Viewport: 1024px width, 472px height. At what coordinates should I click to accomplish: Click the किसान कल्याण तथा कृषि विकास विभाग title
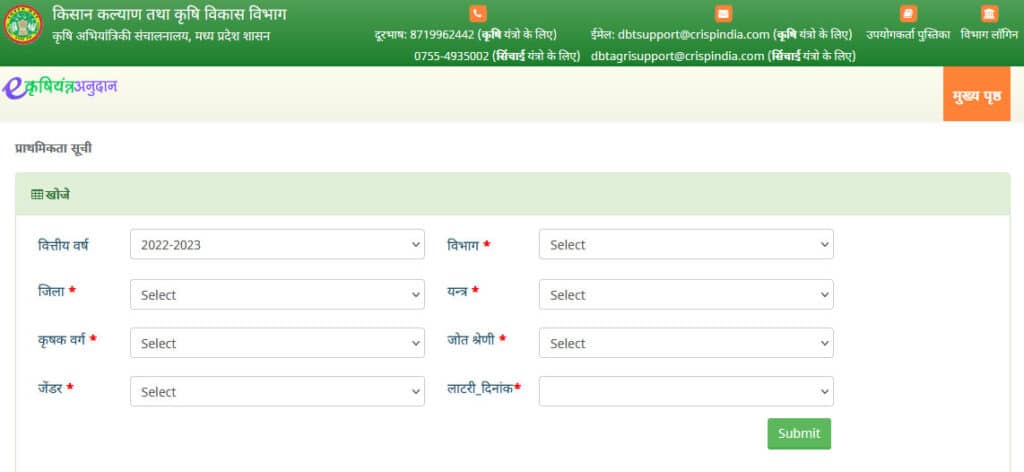[x=169, y=14]
